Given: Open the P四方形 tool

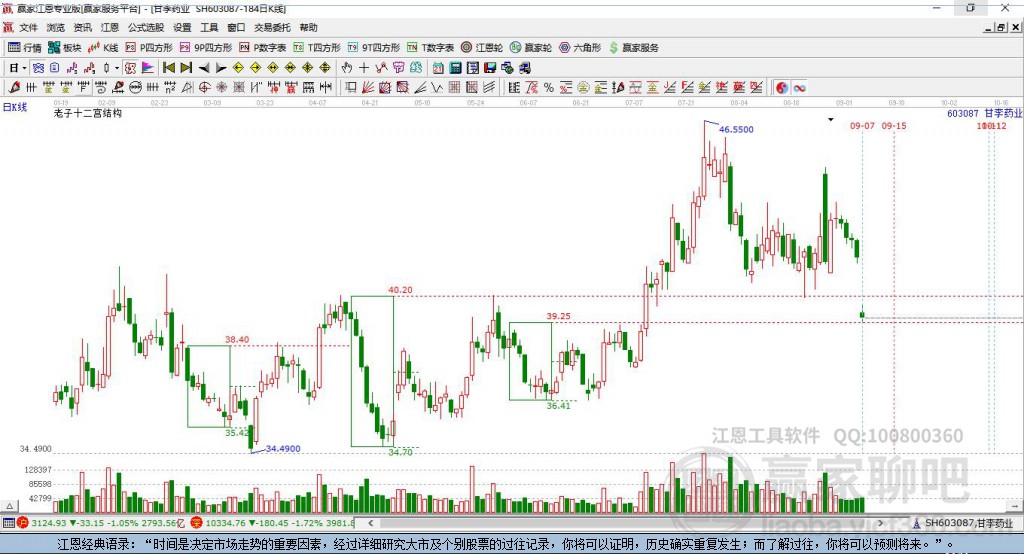Looking at the screenshot, I should (x=149, y=48).
